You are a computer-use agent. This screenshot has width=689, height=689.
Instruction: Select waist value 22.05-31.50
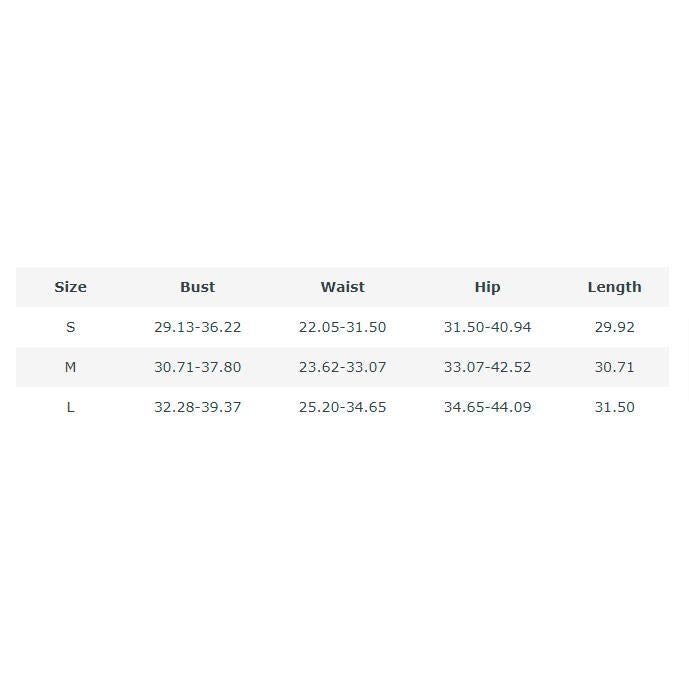pyautogui.click(x=342, y=327)
